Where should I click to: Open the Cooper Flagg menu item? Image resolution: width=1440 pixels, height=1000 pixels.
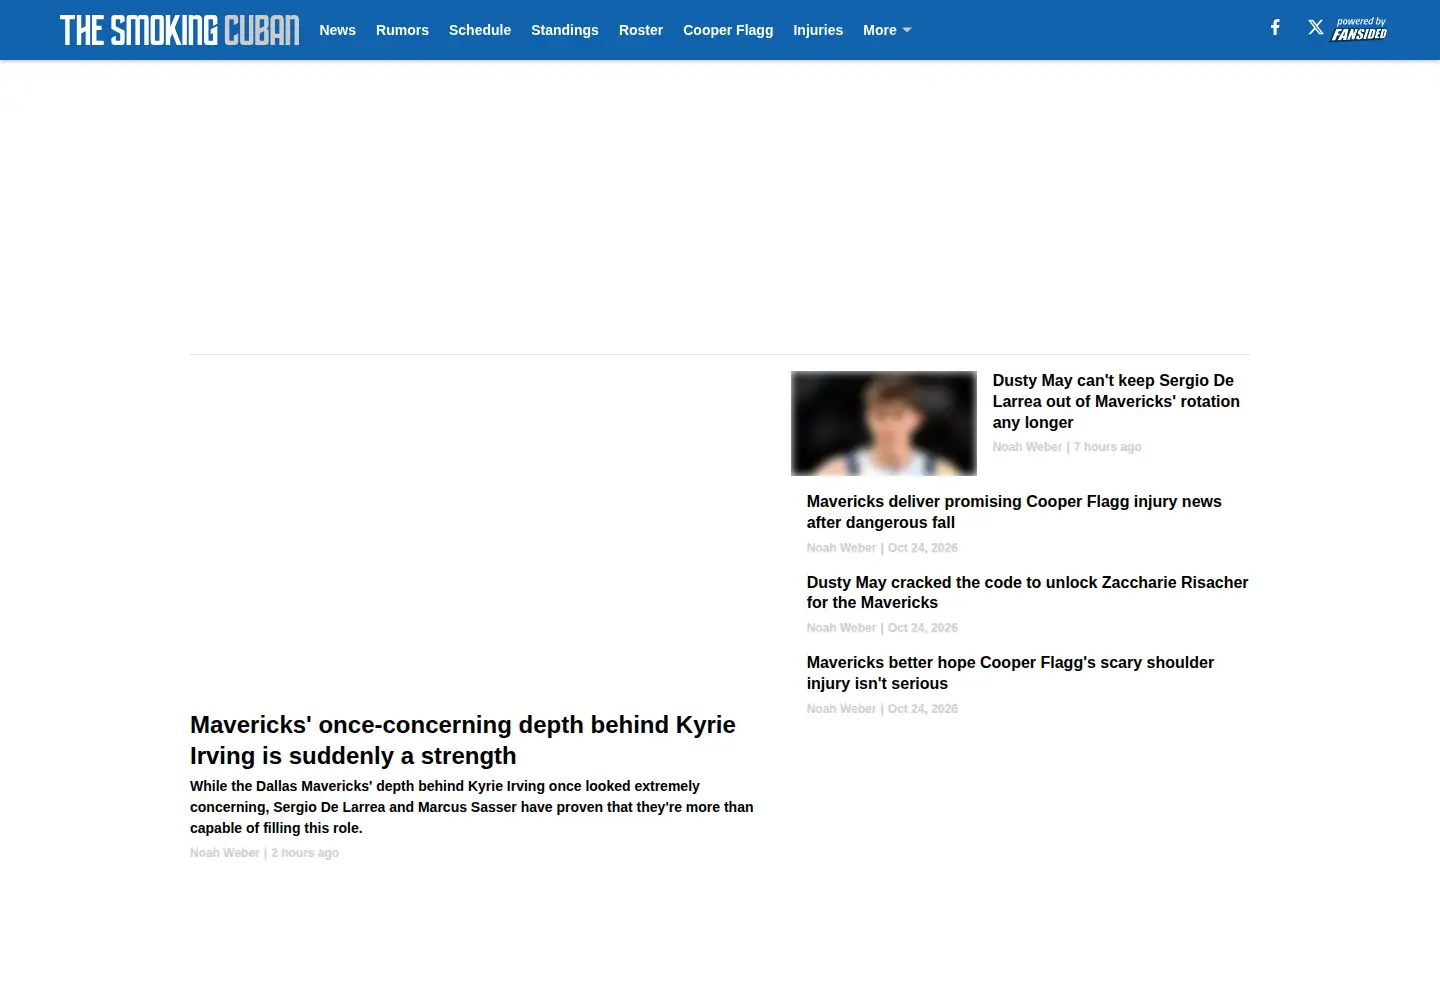point(728,30)
